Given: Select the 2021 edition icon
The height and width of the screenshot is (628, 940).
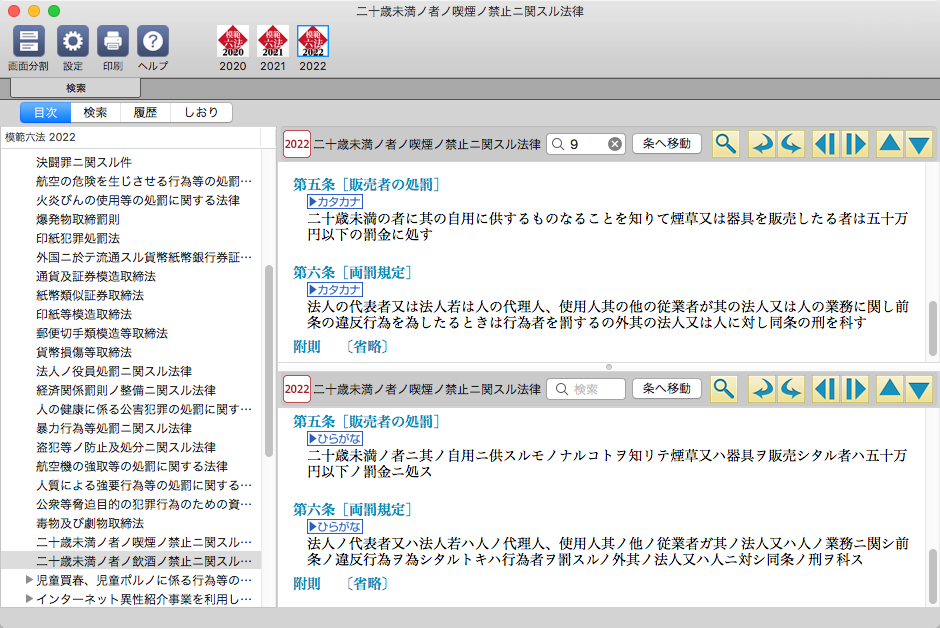Looking at the screenshot, I should [x=273, y=41].
